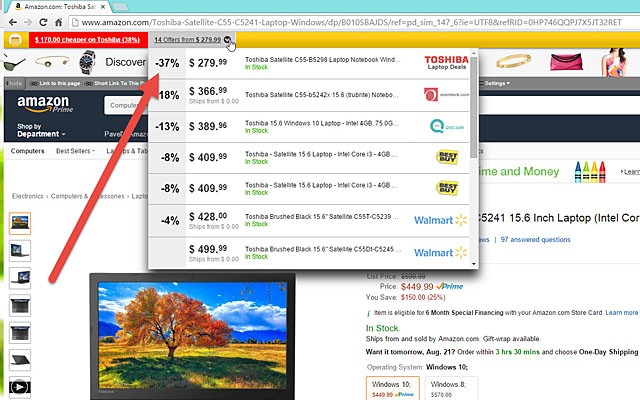This screenshot has width=640, height=400.
Task: Select the Windows 10 operating system option
Action: coord(391,386)
